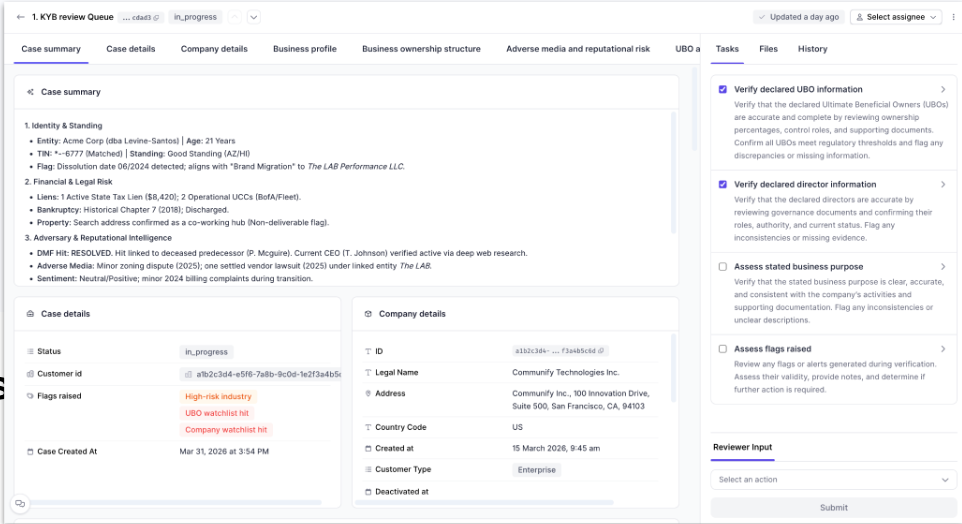Open the partially visible UBO tab
The height and width of the screenshot is (524, 962).
click(687, 49)
